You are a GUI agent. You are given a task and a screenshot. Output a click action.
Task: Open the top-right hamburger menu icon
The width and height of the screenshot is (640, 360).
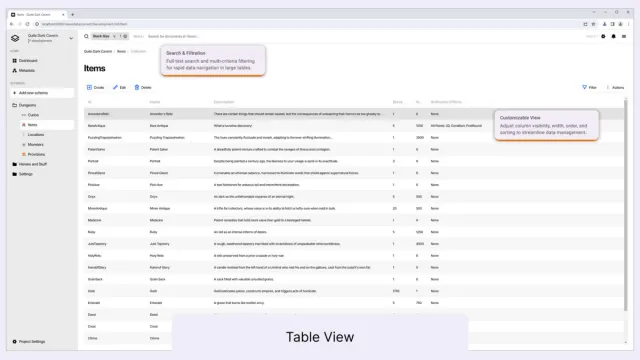624,36
